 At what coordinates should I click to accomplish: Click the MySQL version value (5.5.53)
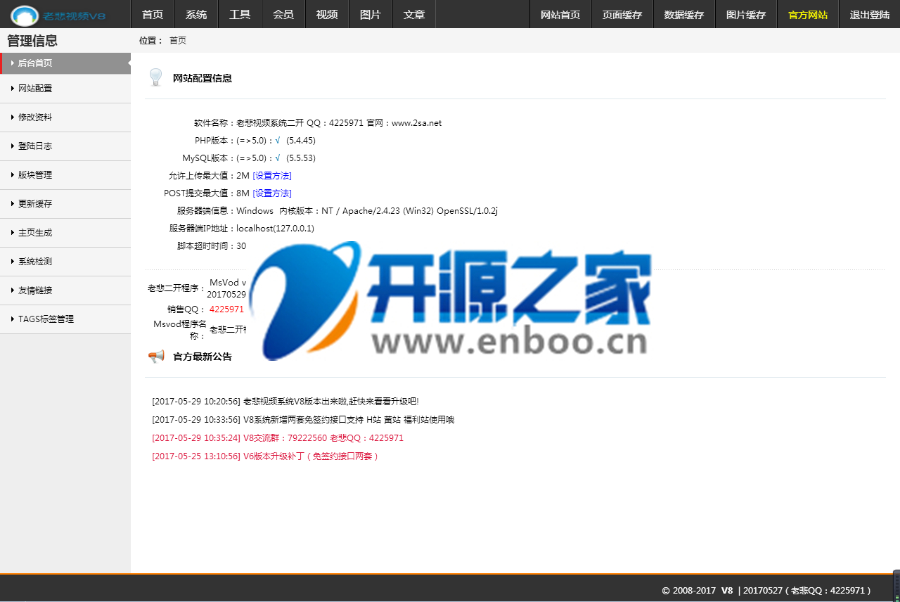(301, 158)
